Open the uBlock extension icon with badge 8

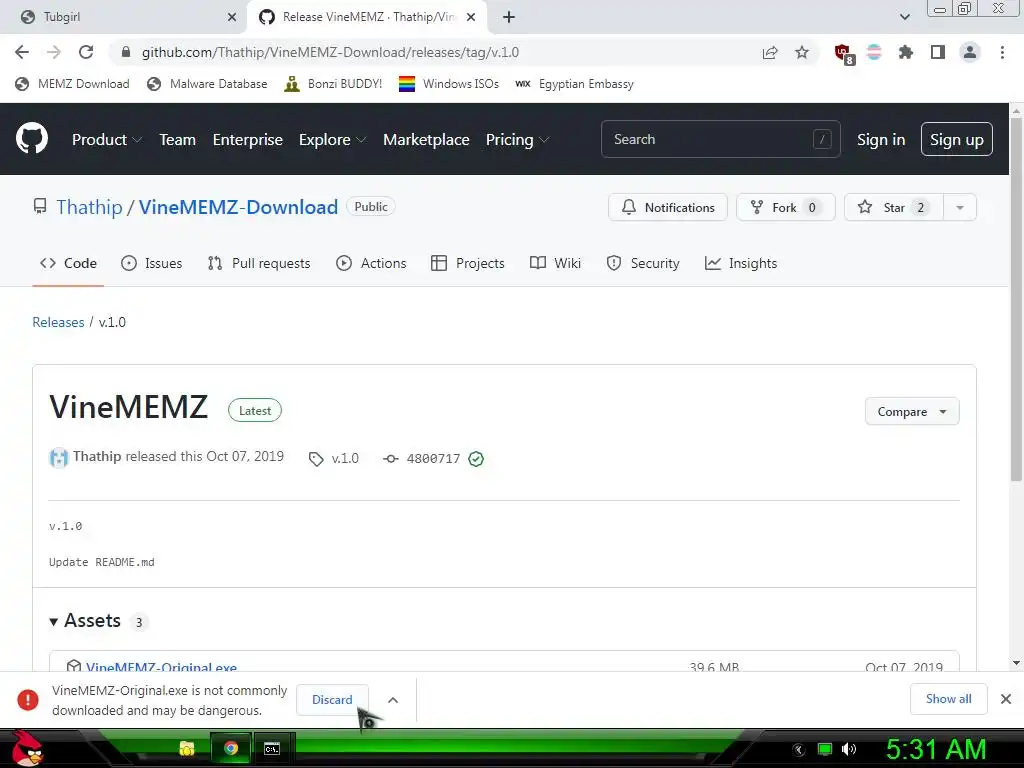[x=844, y=54]
